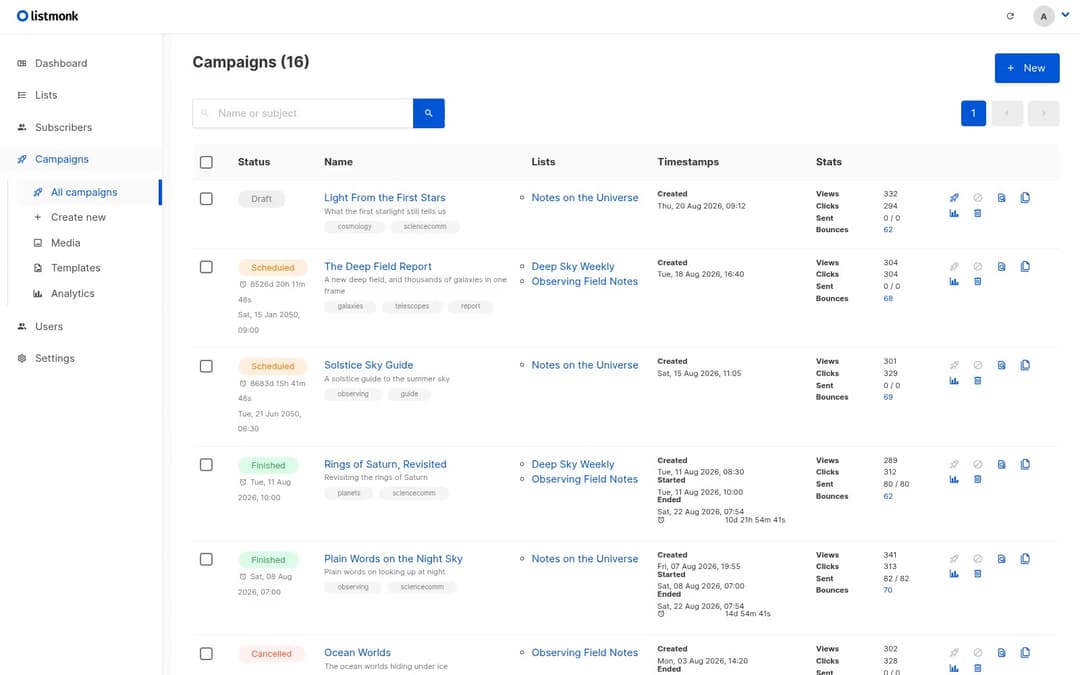Clone the Plain Words on the Night Sky campaign
Viewport: 1080px width, 675px height.
(x=1025, y=559)
